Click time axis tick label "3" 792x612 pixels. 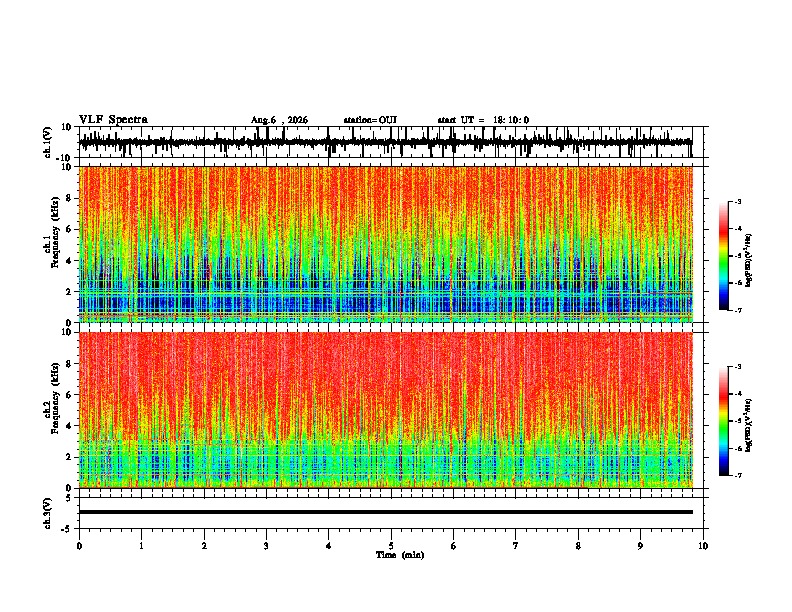click(x=266, y=546)
